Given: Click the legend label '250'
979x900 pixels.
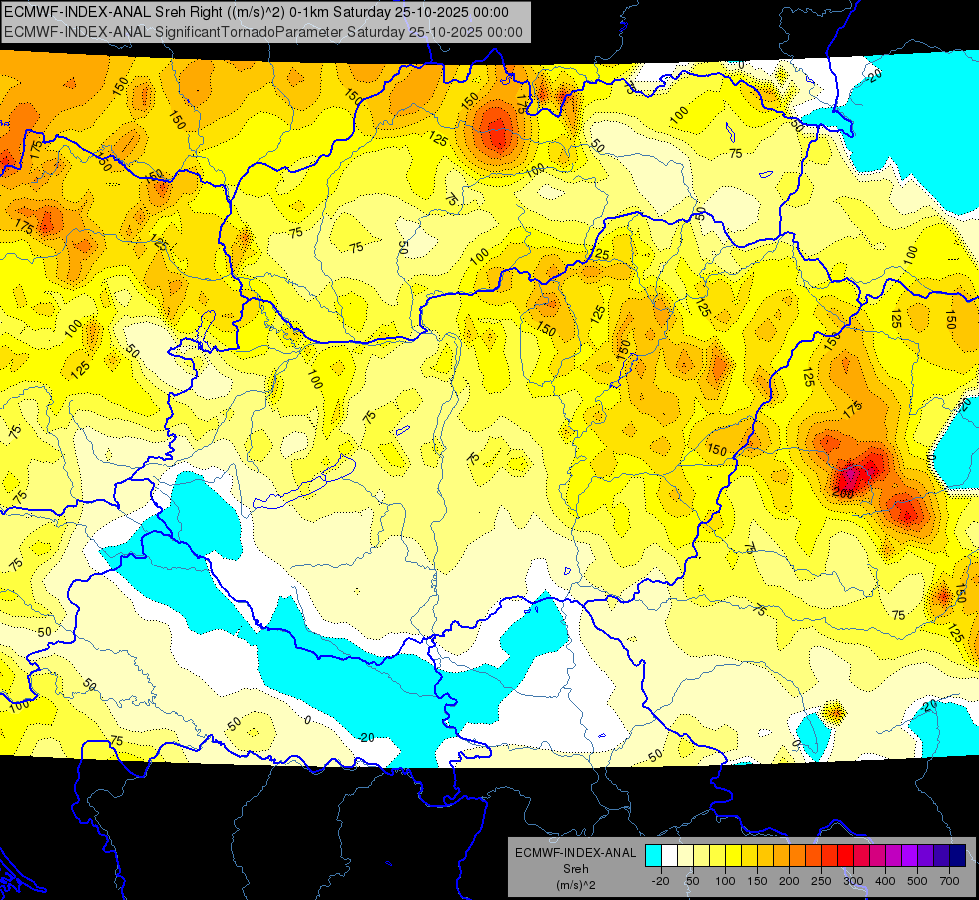Looking at the screenshot, I should coord(821,881).
